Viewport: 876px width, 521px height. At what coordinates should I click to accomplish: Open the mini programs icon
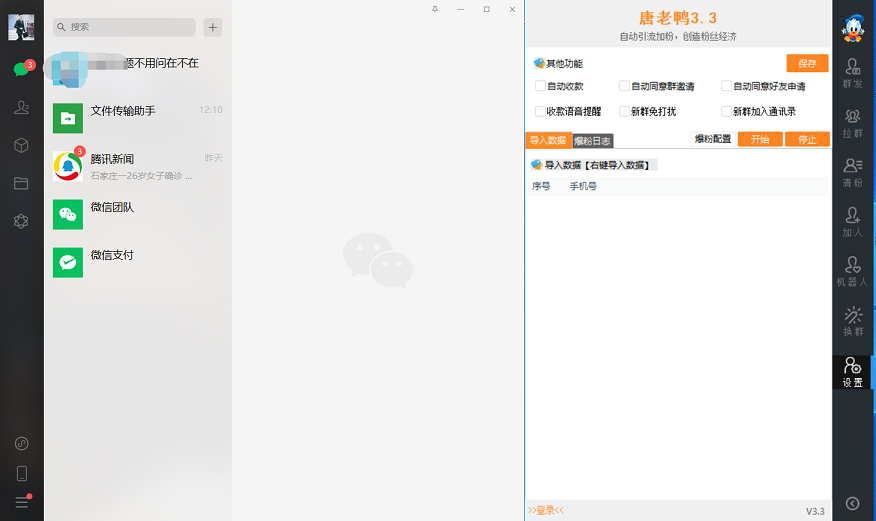21,443
